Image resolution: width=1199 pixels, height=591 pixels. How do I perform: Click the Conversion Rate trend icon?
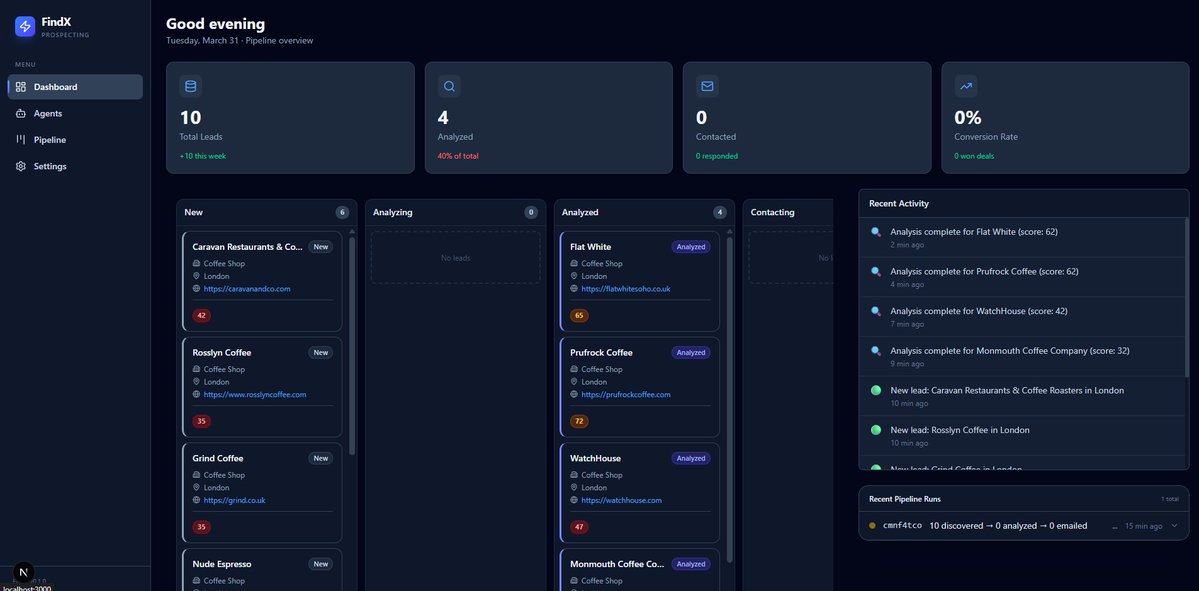click(966, 86)
